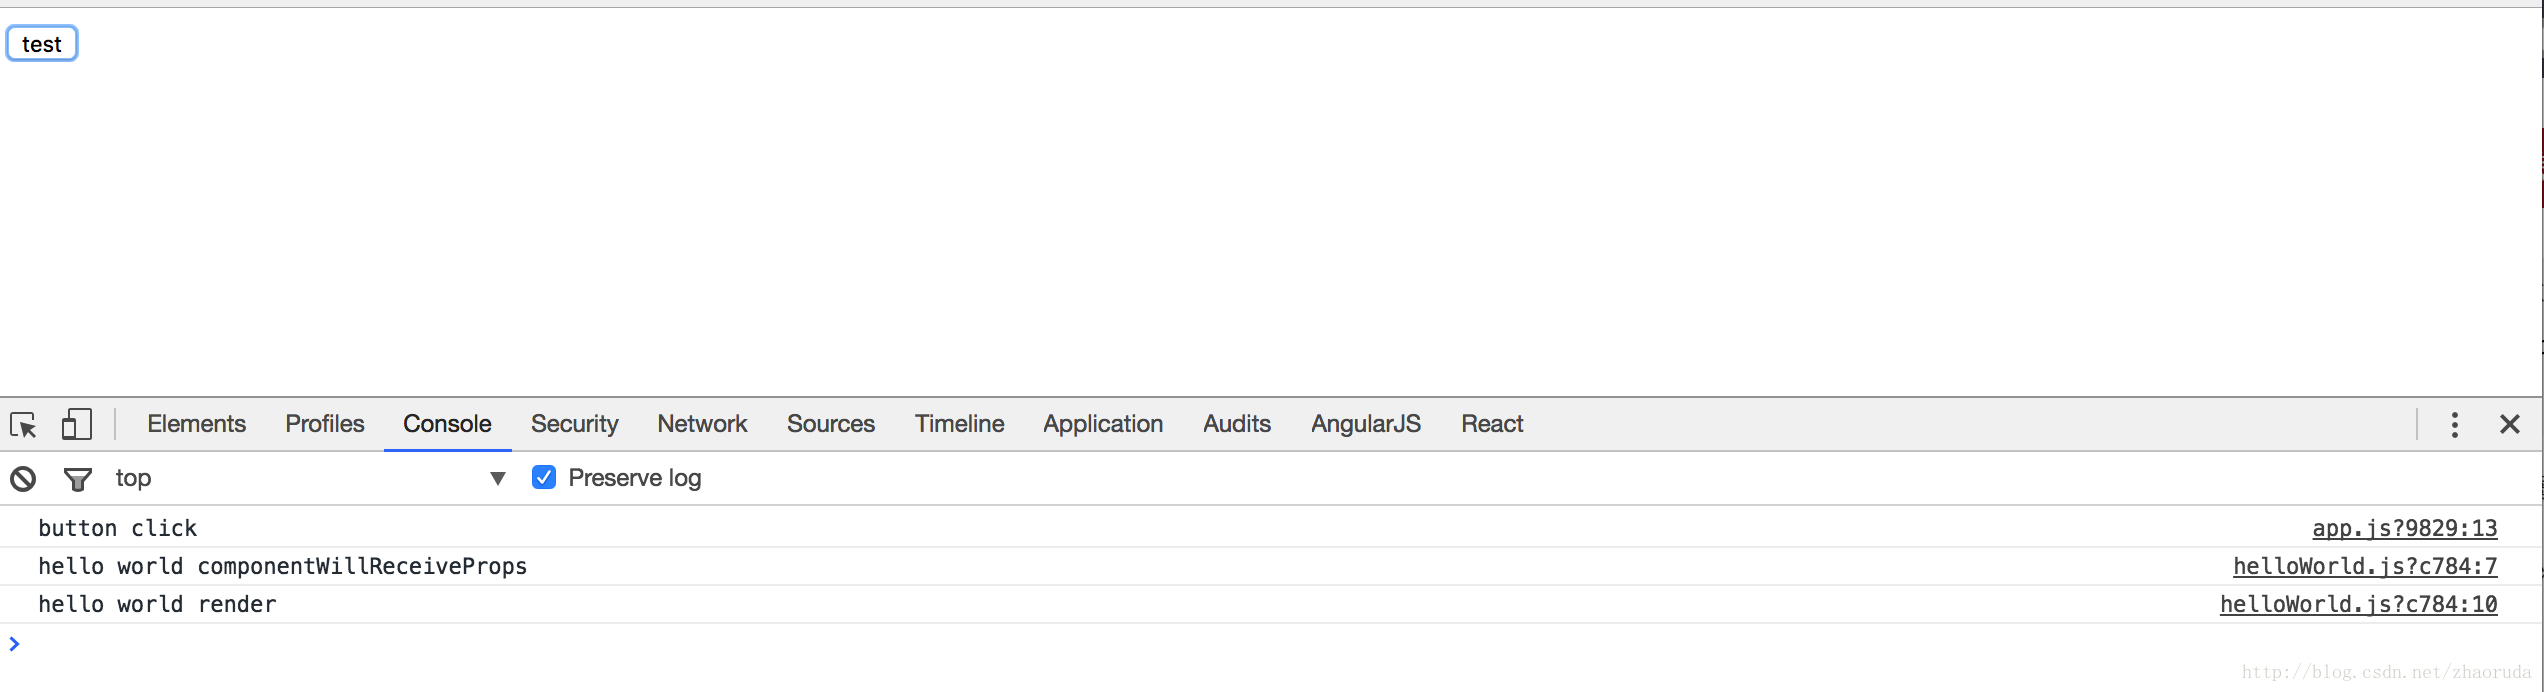Select the AngularJS tab

click(1365, 424)
